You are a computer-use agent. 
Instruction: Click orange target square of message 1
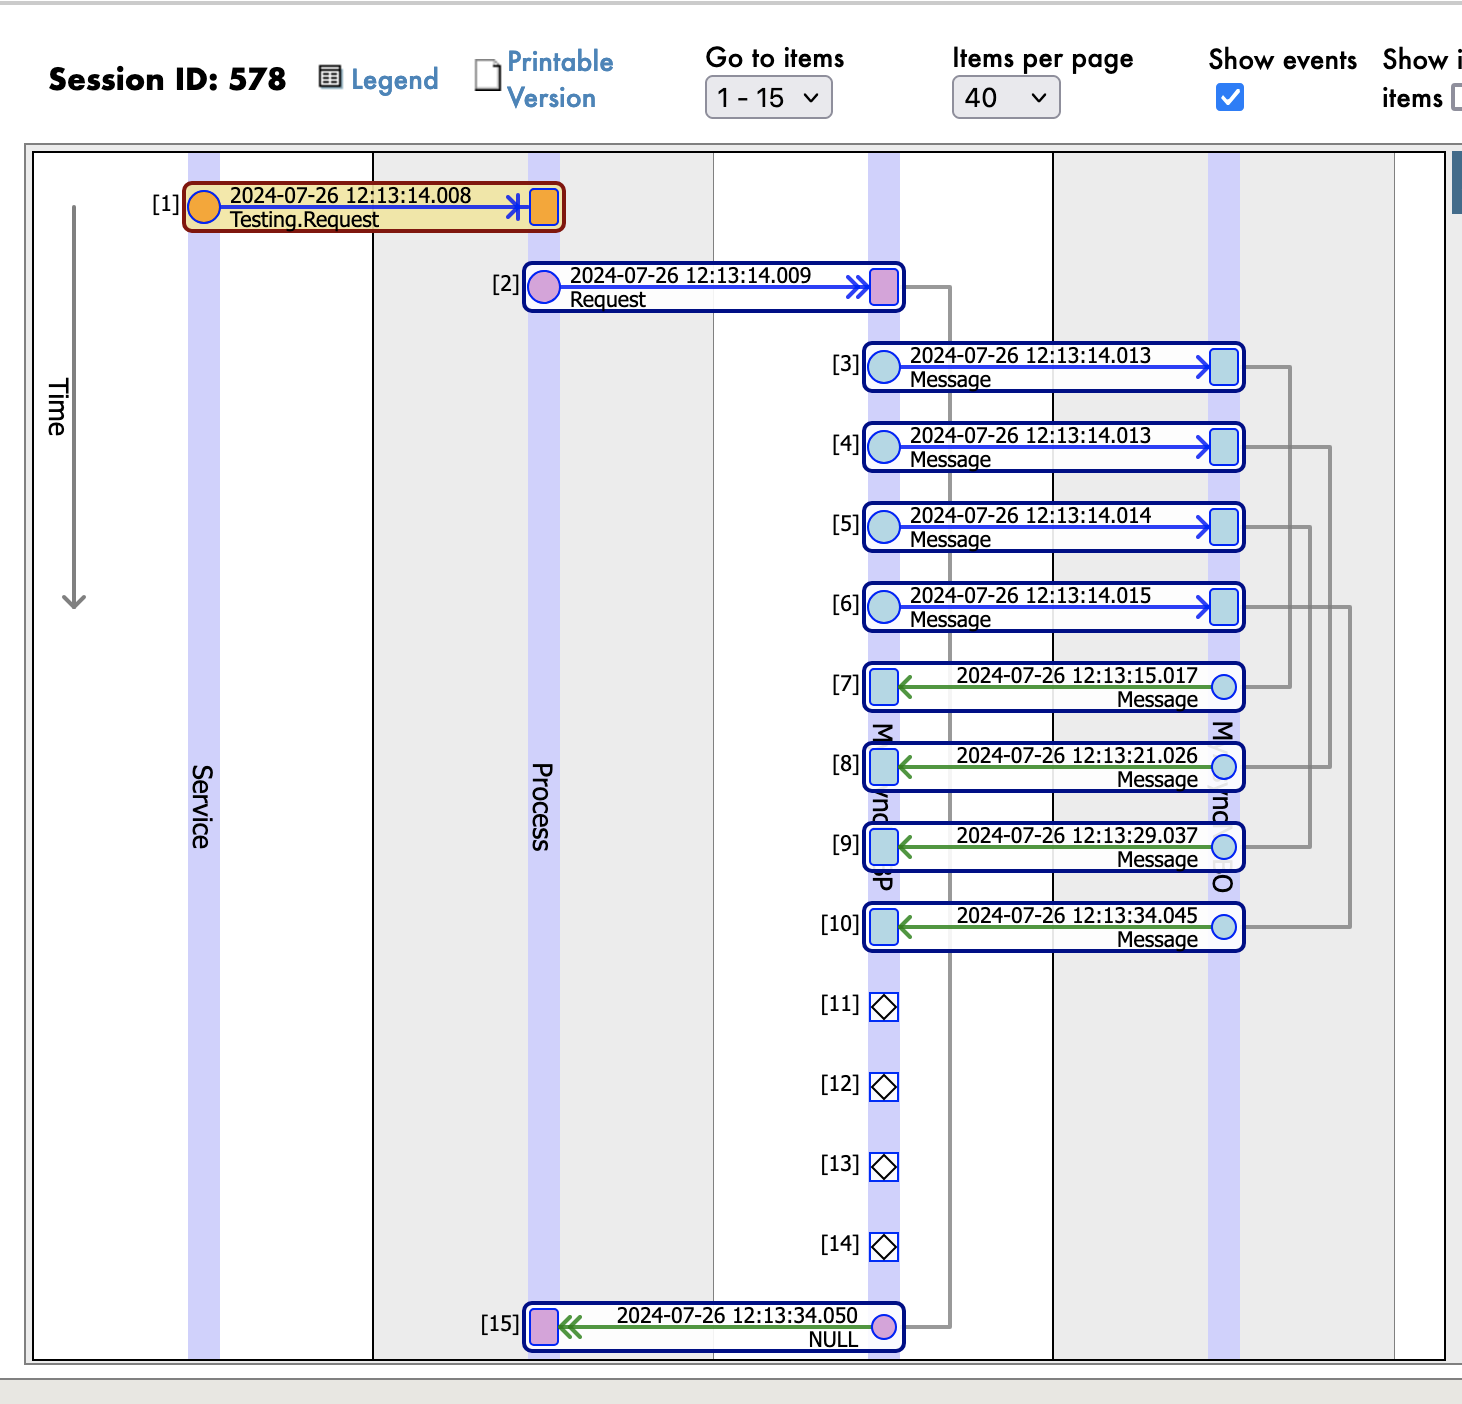click(x=544, y=207)
